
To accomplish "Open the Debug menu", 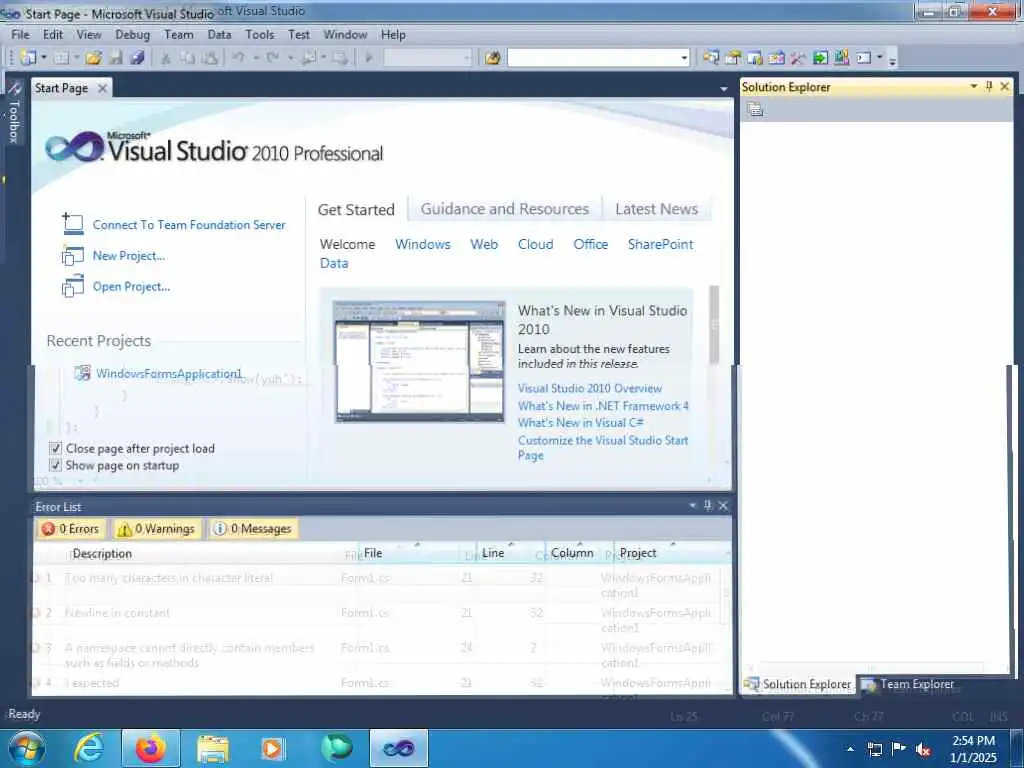I will tap(133, 35).
